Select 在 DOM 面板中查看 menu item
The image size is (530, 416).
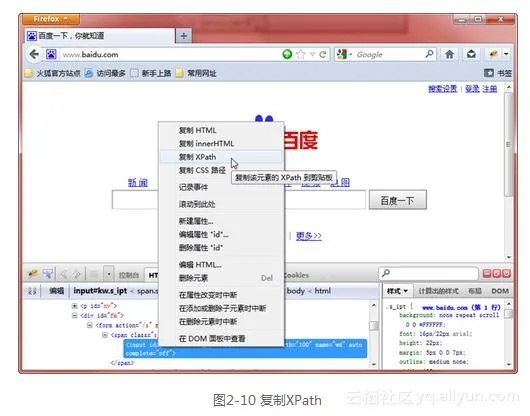coord(221,338)
